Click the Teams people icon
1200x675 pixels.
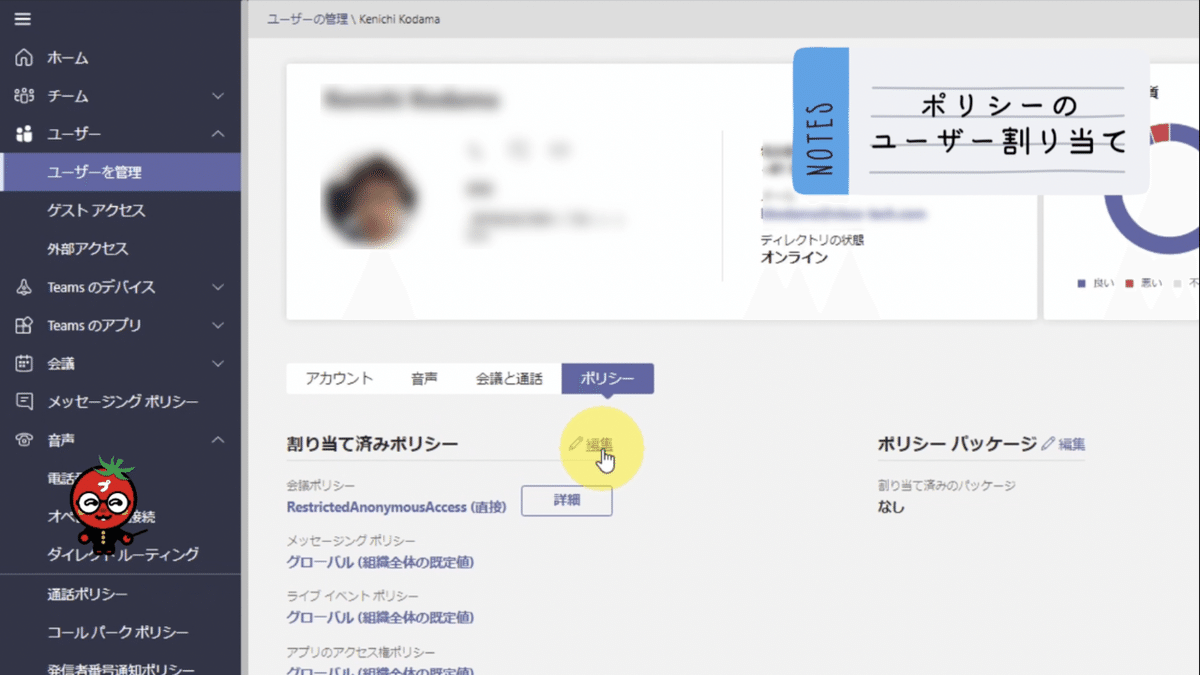pos(25,96)
